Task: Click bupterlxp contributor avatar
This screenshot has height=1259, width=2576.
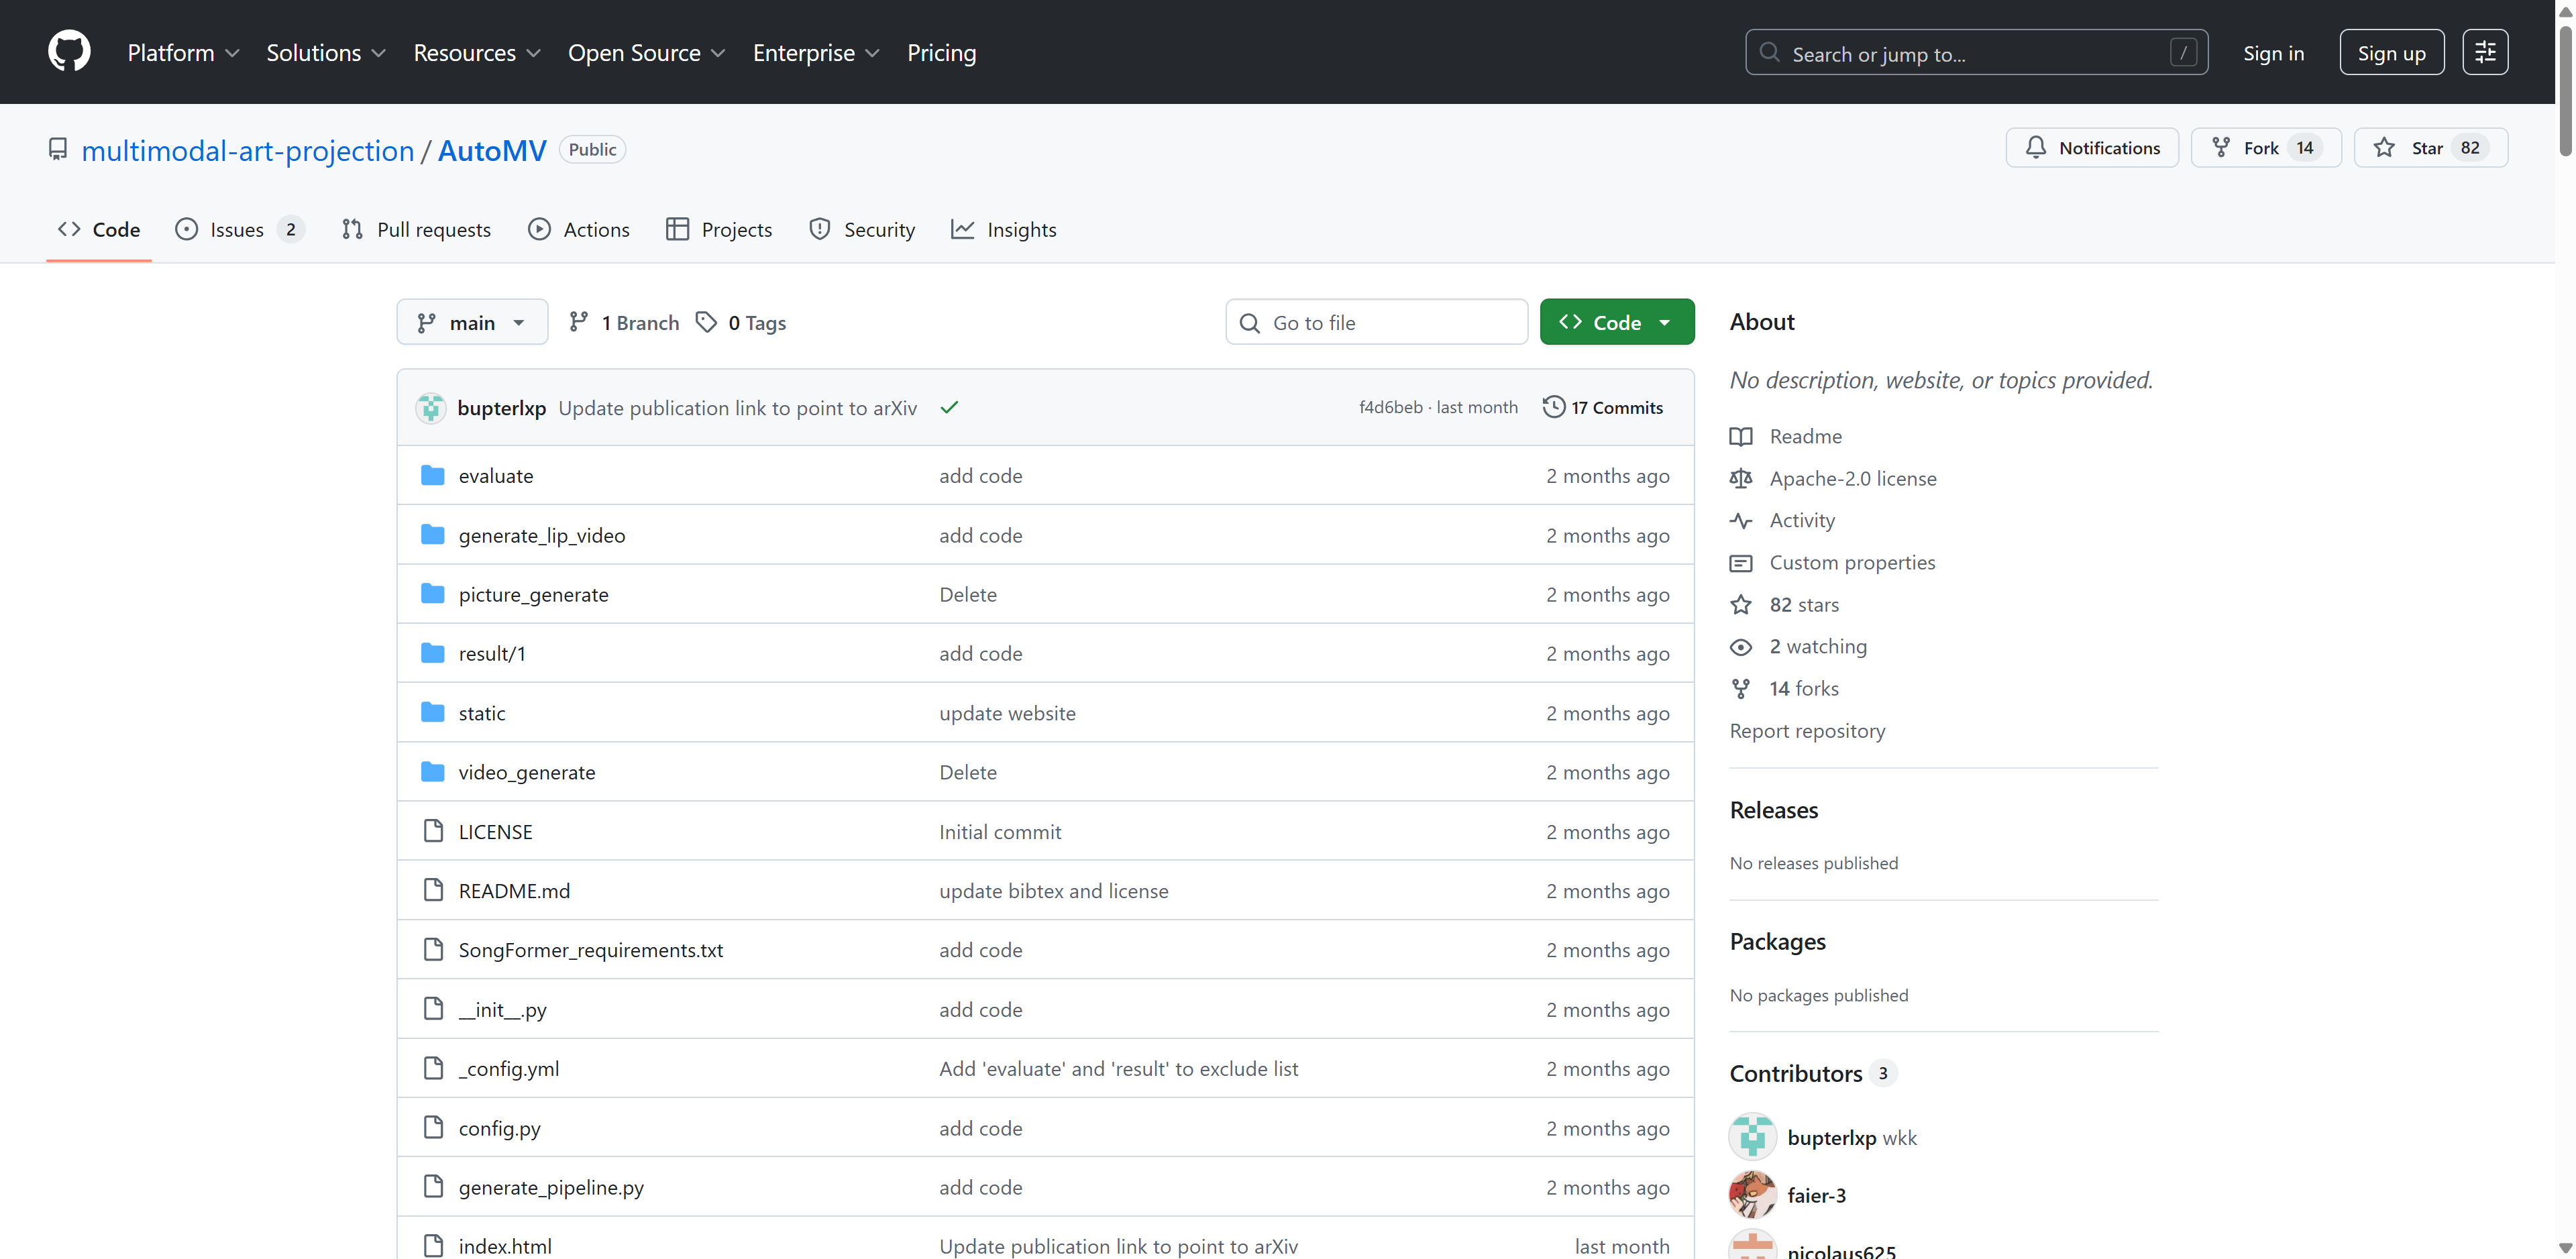Action: point(1752,1137)
